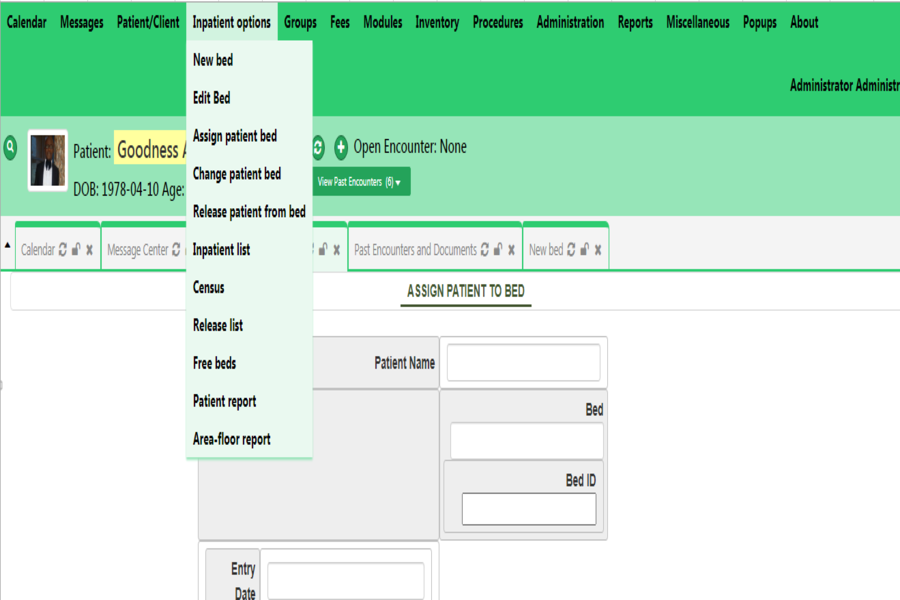Open the About menu
Viewport: 900px width, 600px height.
[804, 22]
